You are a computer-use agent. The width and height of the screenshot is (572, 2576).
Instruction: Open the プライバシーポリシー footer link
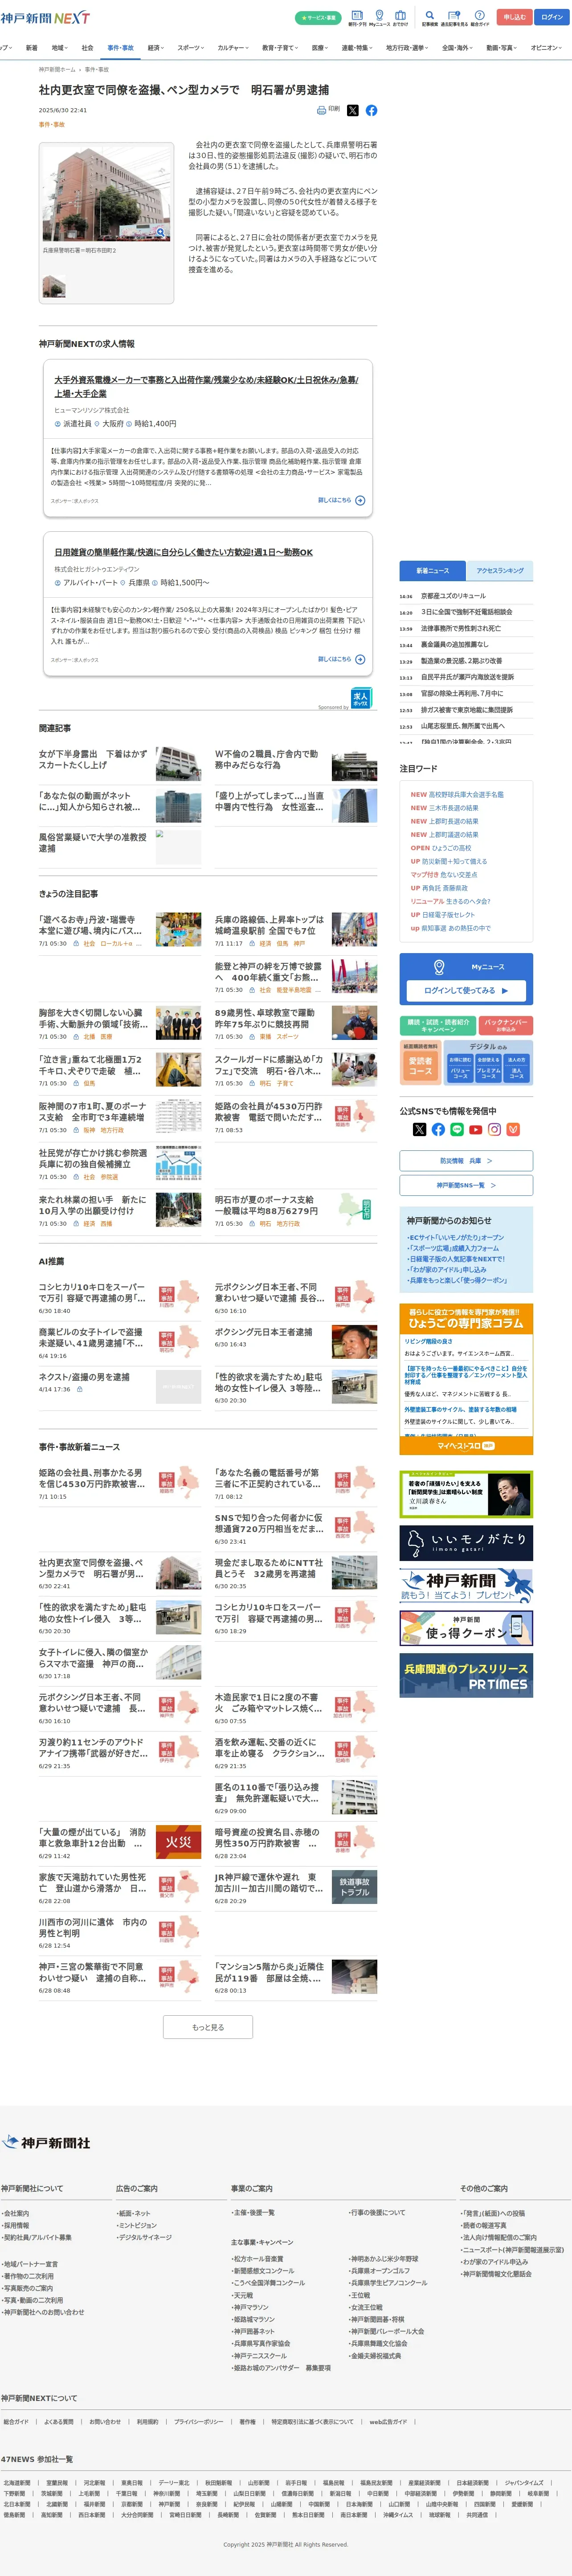click(x=199, y=2421)
